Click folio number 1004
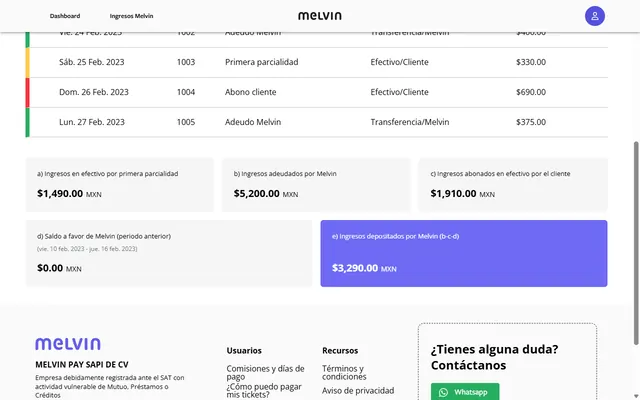 (x=186, y=92)
